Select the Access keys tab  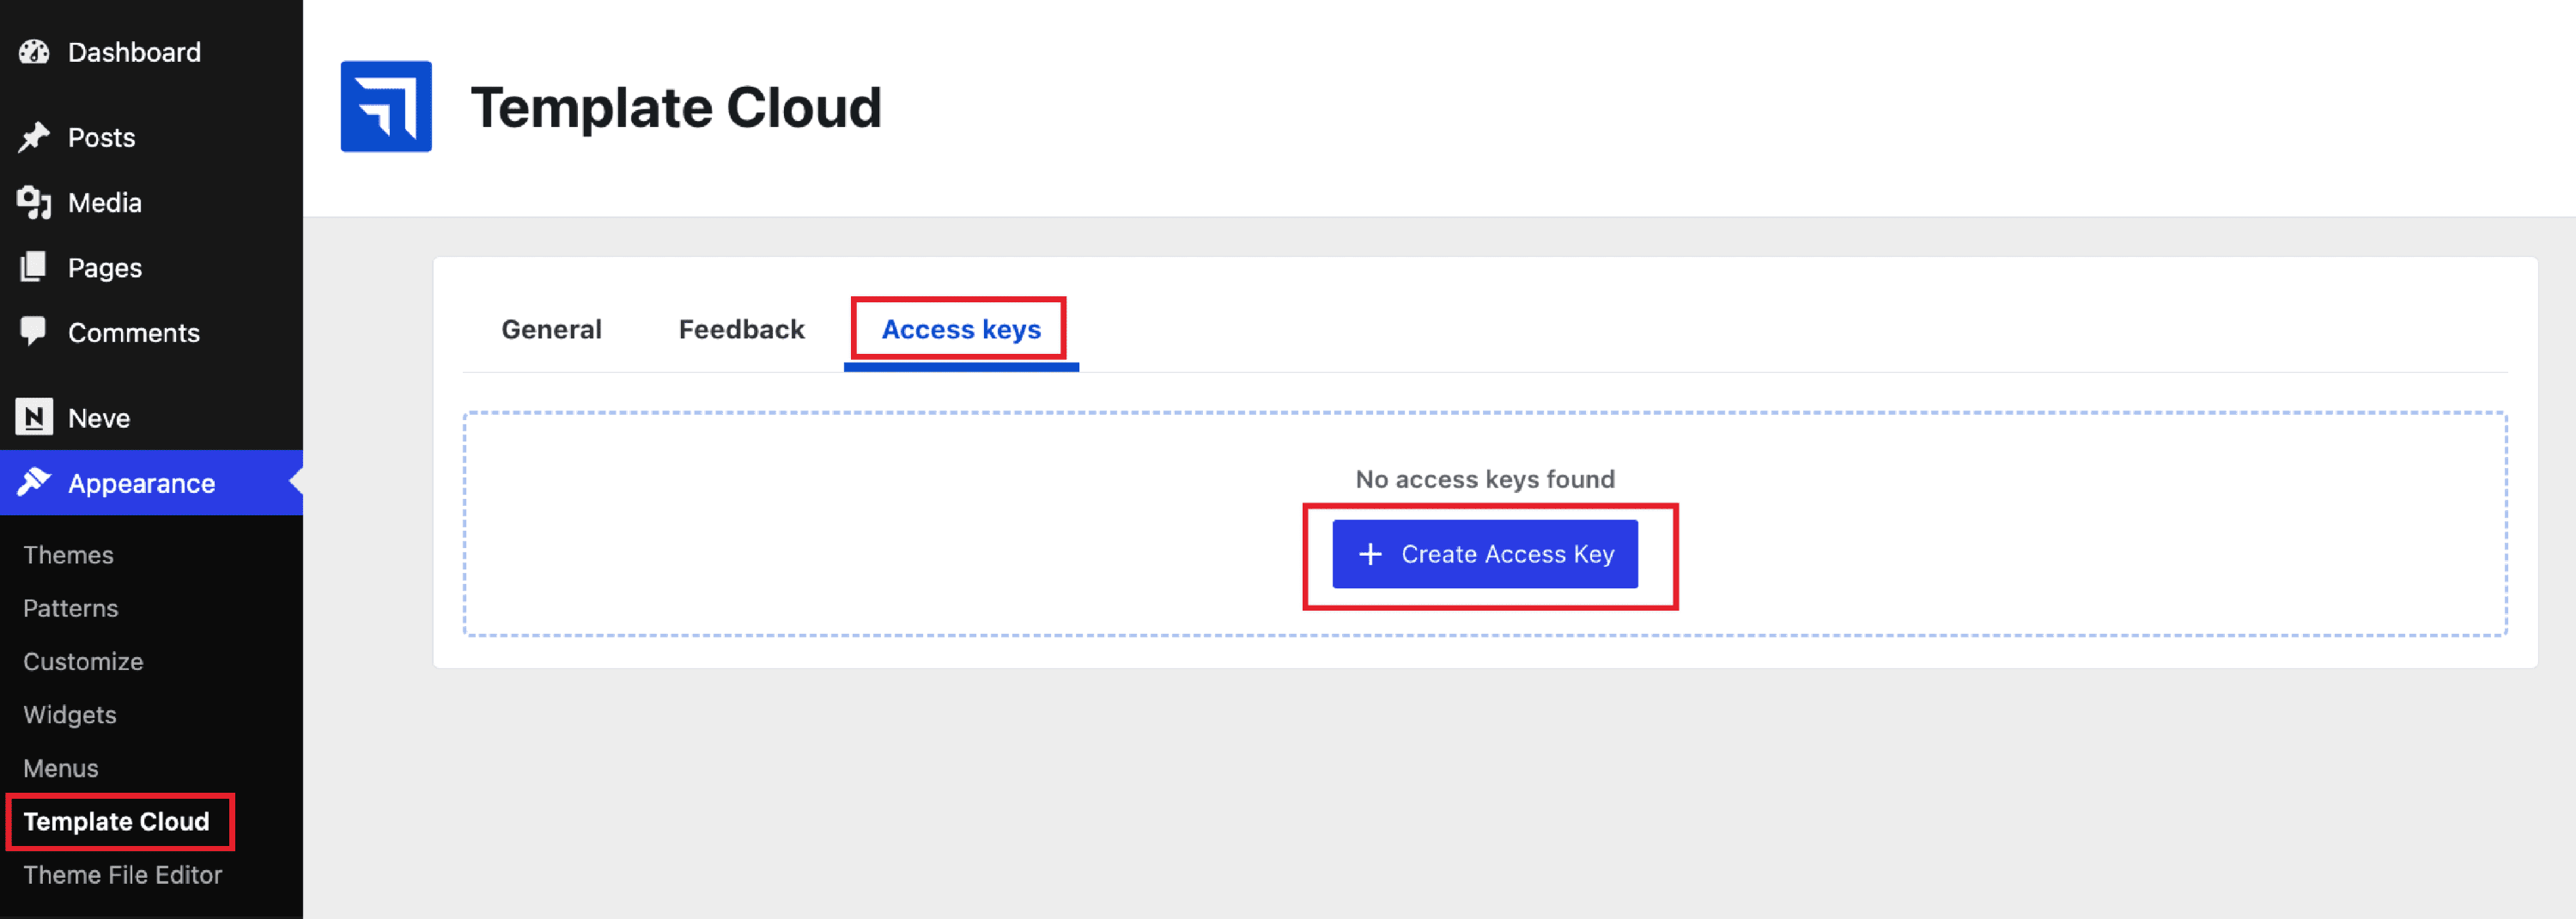(960, 329)
